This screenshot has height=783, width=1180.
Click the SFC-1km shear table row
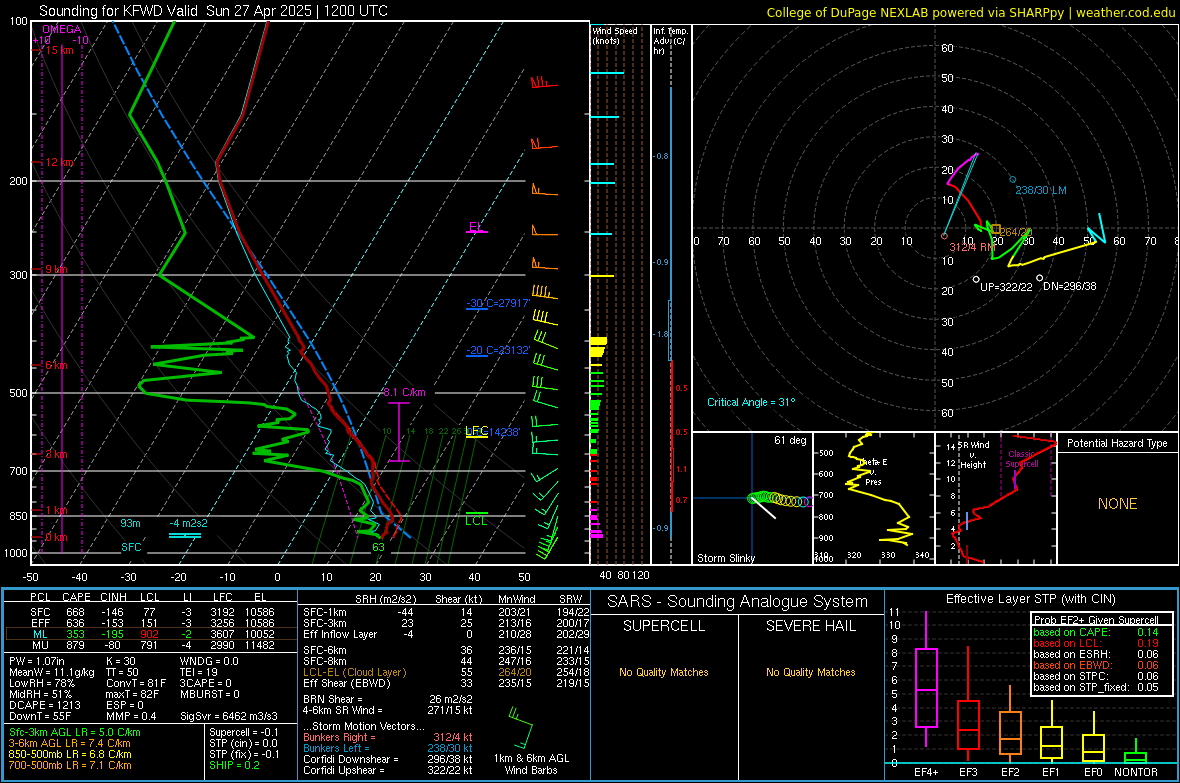(x=446, y=612)
